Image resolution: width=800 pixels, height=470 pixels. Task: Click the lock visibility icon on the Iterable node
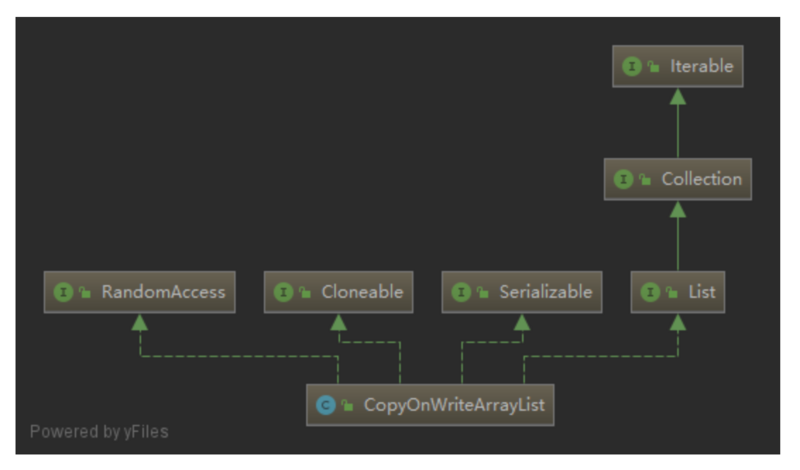coord(654,67)
